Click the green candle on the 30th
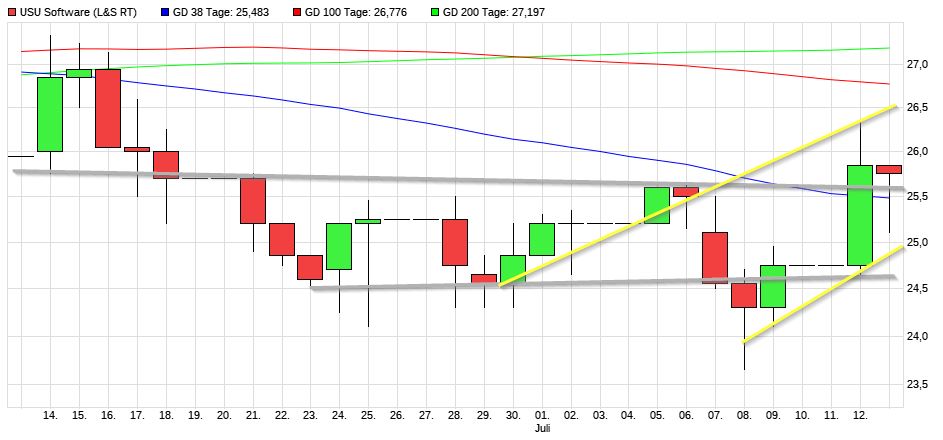Viewport: 943px width, 440px height. pos(513,269)
